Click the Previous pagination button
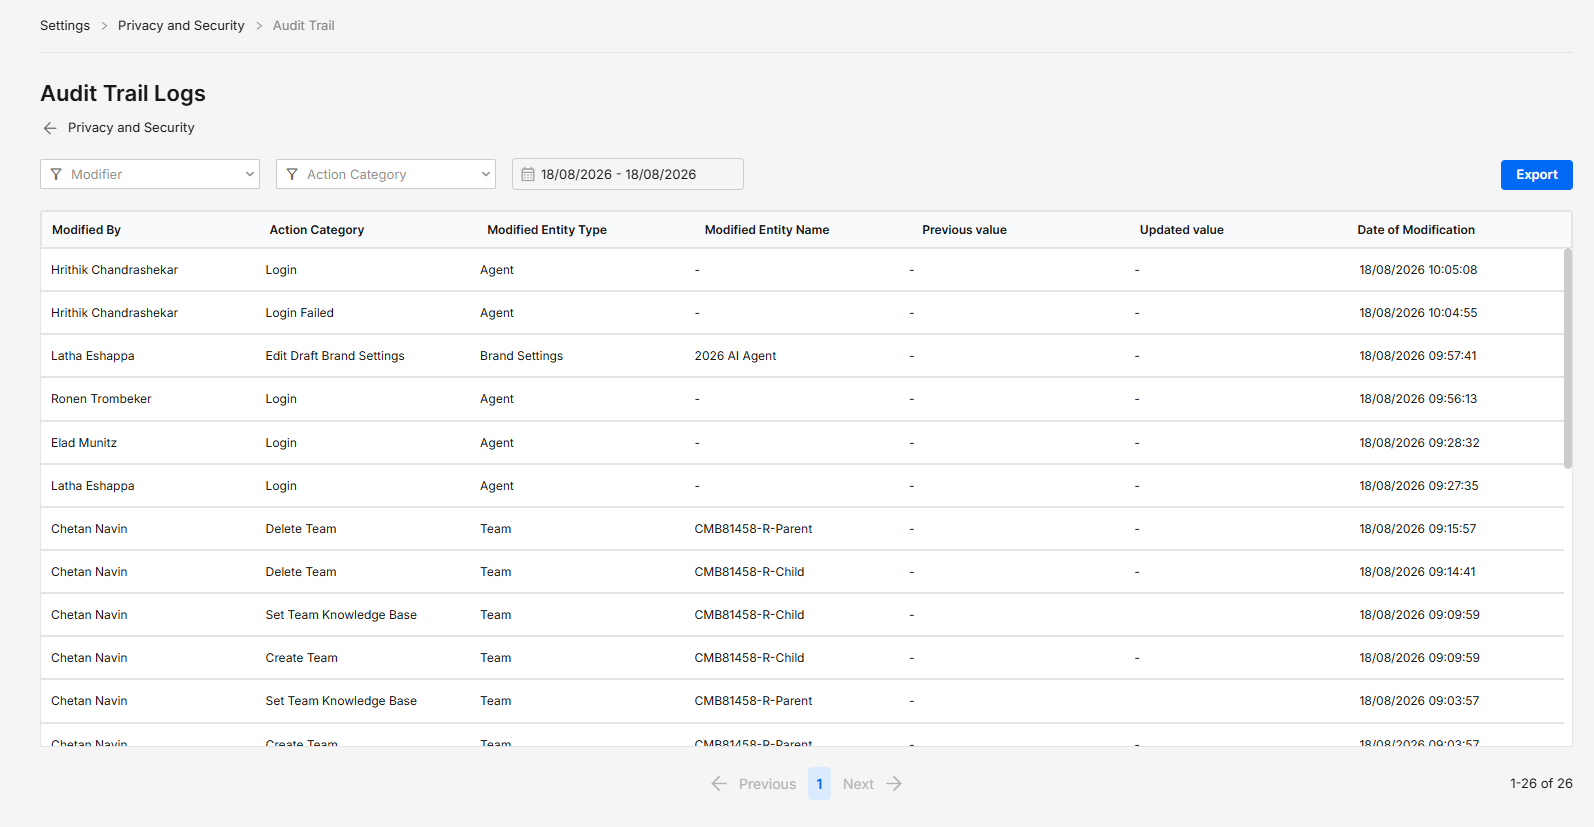1594x827 pixels. coord(753,784)
